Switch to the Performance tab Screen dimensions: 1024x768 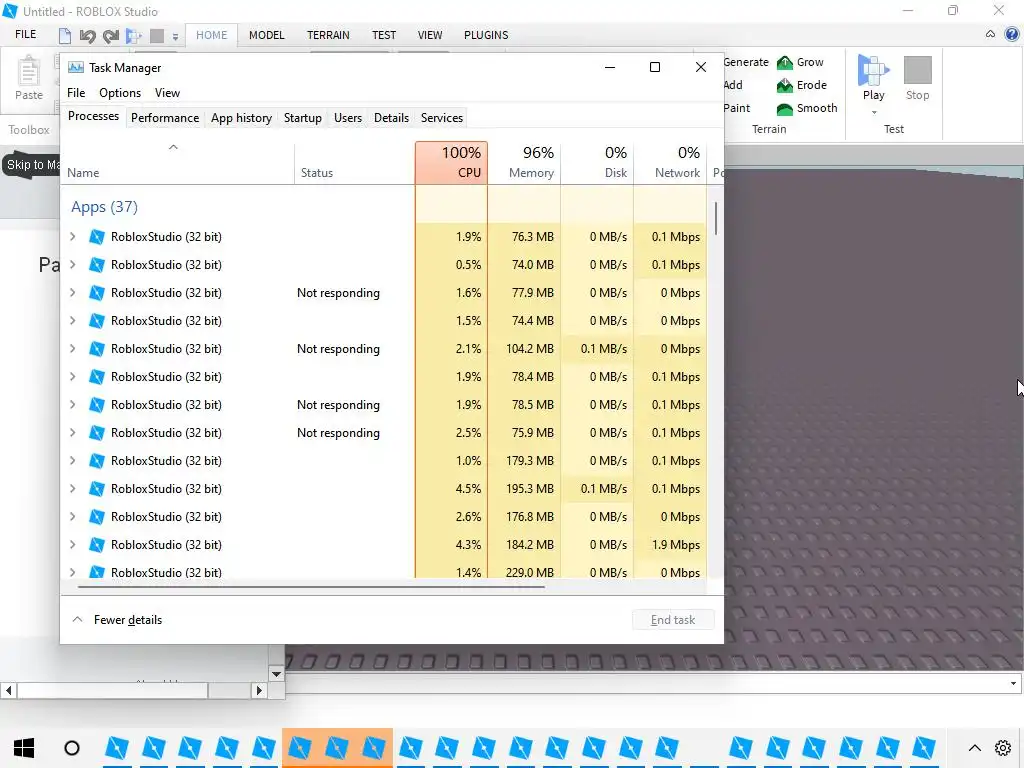(165, 118)
